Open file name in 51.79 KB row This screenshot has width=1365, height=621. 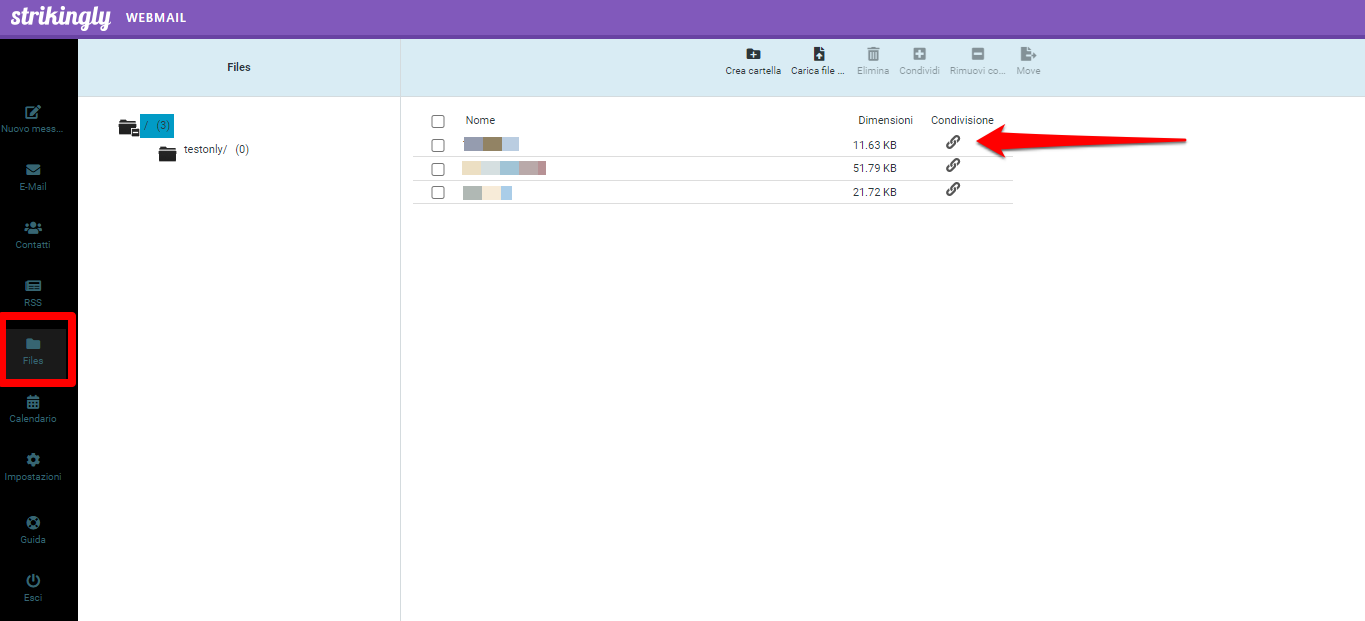point(504,168)
